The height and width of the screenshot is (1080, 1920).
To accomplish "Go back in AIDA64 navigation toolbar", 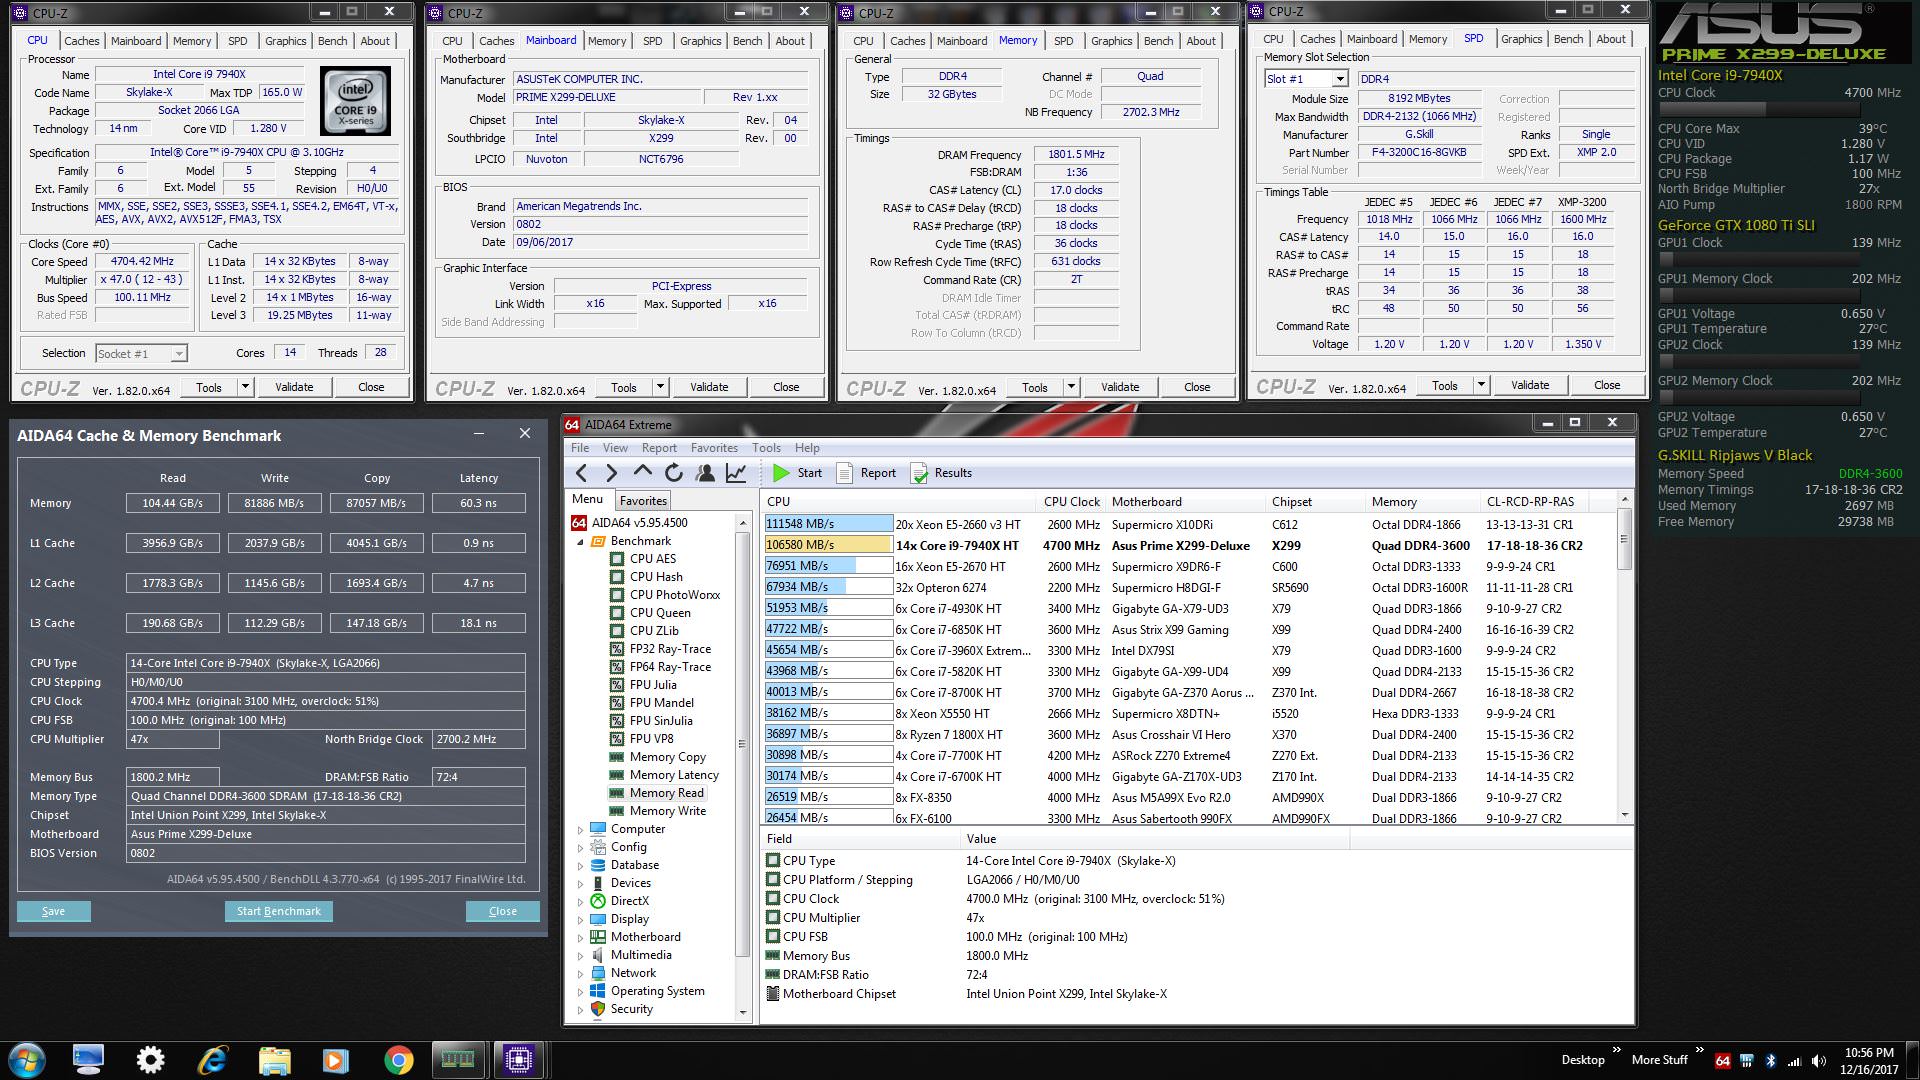I will click(582, 473).
